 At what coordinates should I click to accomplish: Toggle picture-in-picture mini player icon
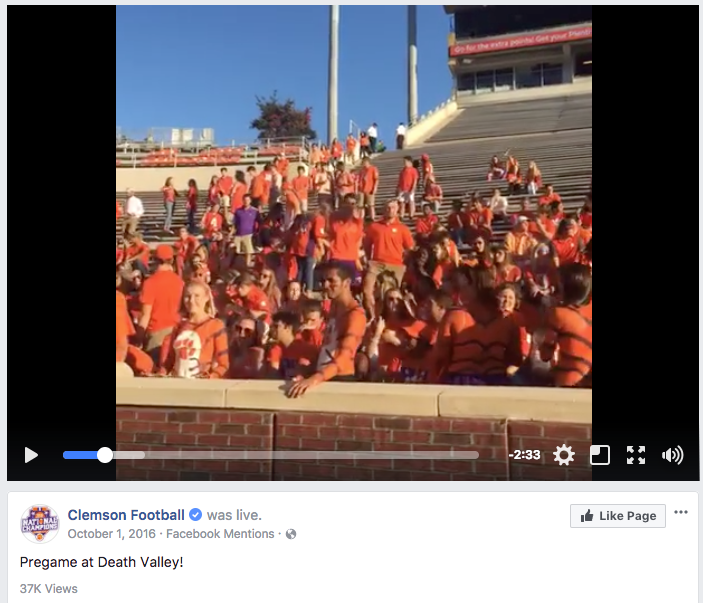coord(599,455)
